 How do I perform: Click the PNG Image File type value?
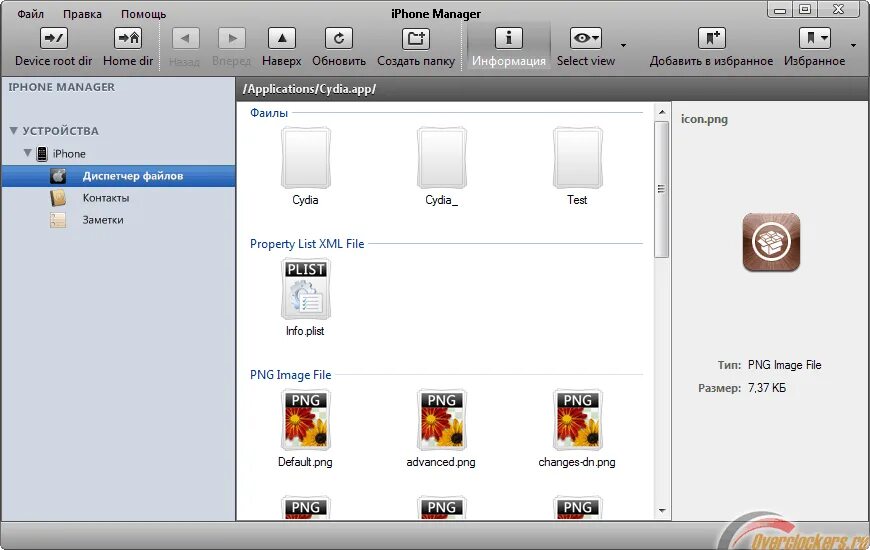click(x=785, y=365)
